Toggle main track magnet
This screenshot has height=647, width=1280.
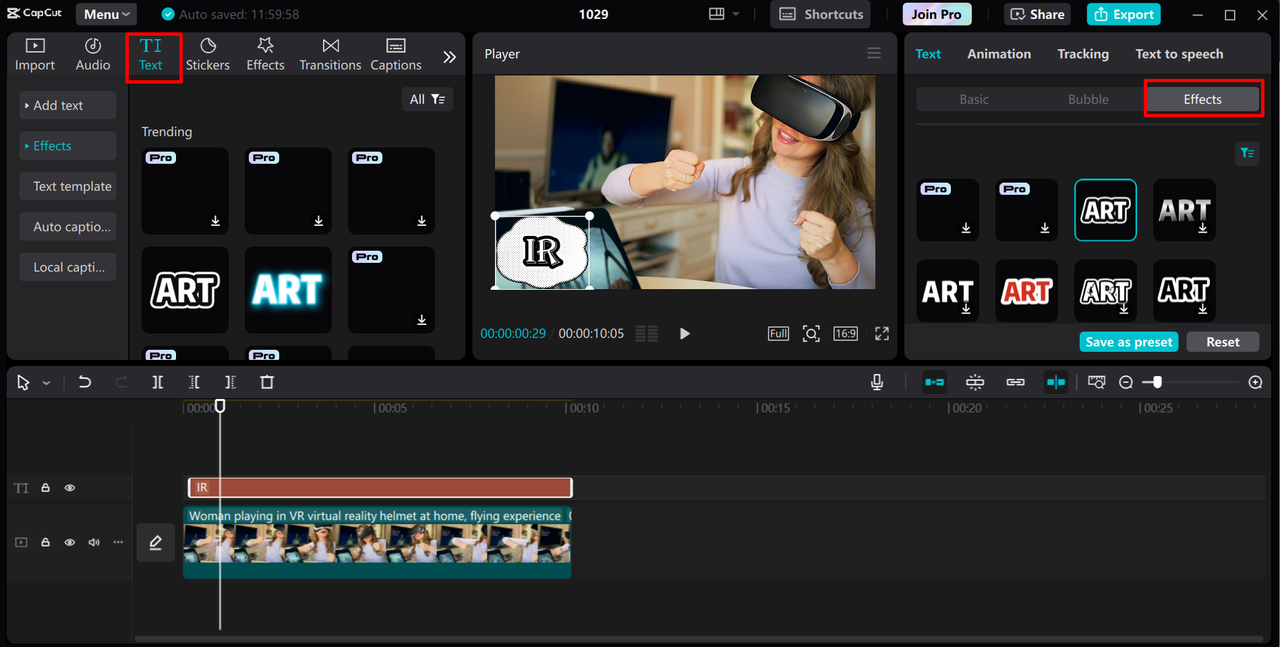pyautogui.click(x=934, y=382)
